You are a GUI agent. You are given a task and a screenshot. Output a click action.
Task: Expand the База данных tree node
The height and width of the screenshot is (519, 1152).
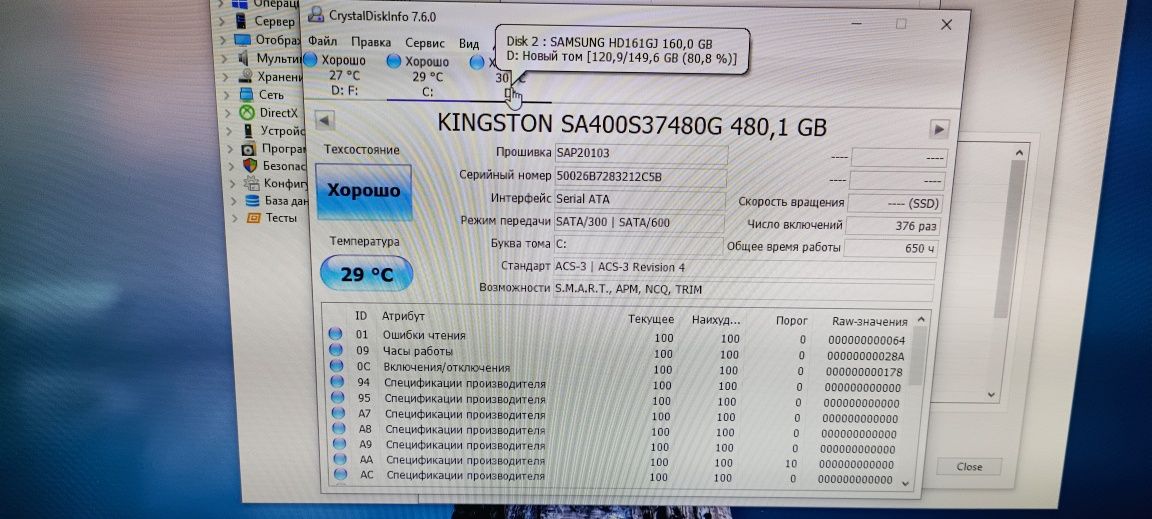click(x=234, y=201)
